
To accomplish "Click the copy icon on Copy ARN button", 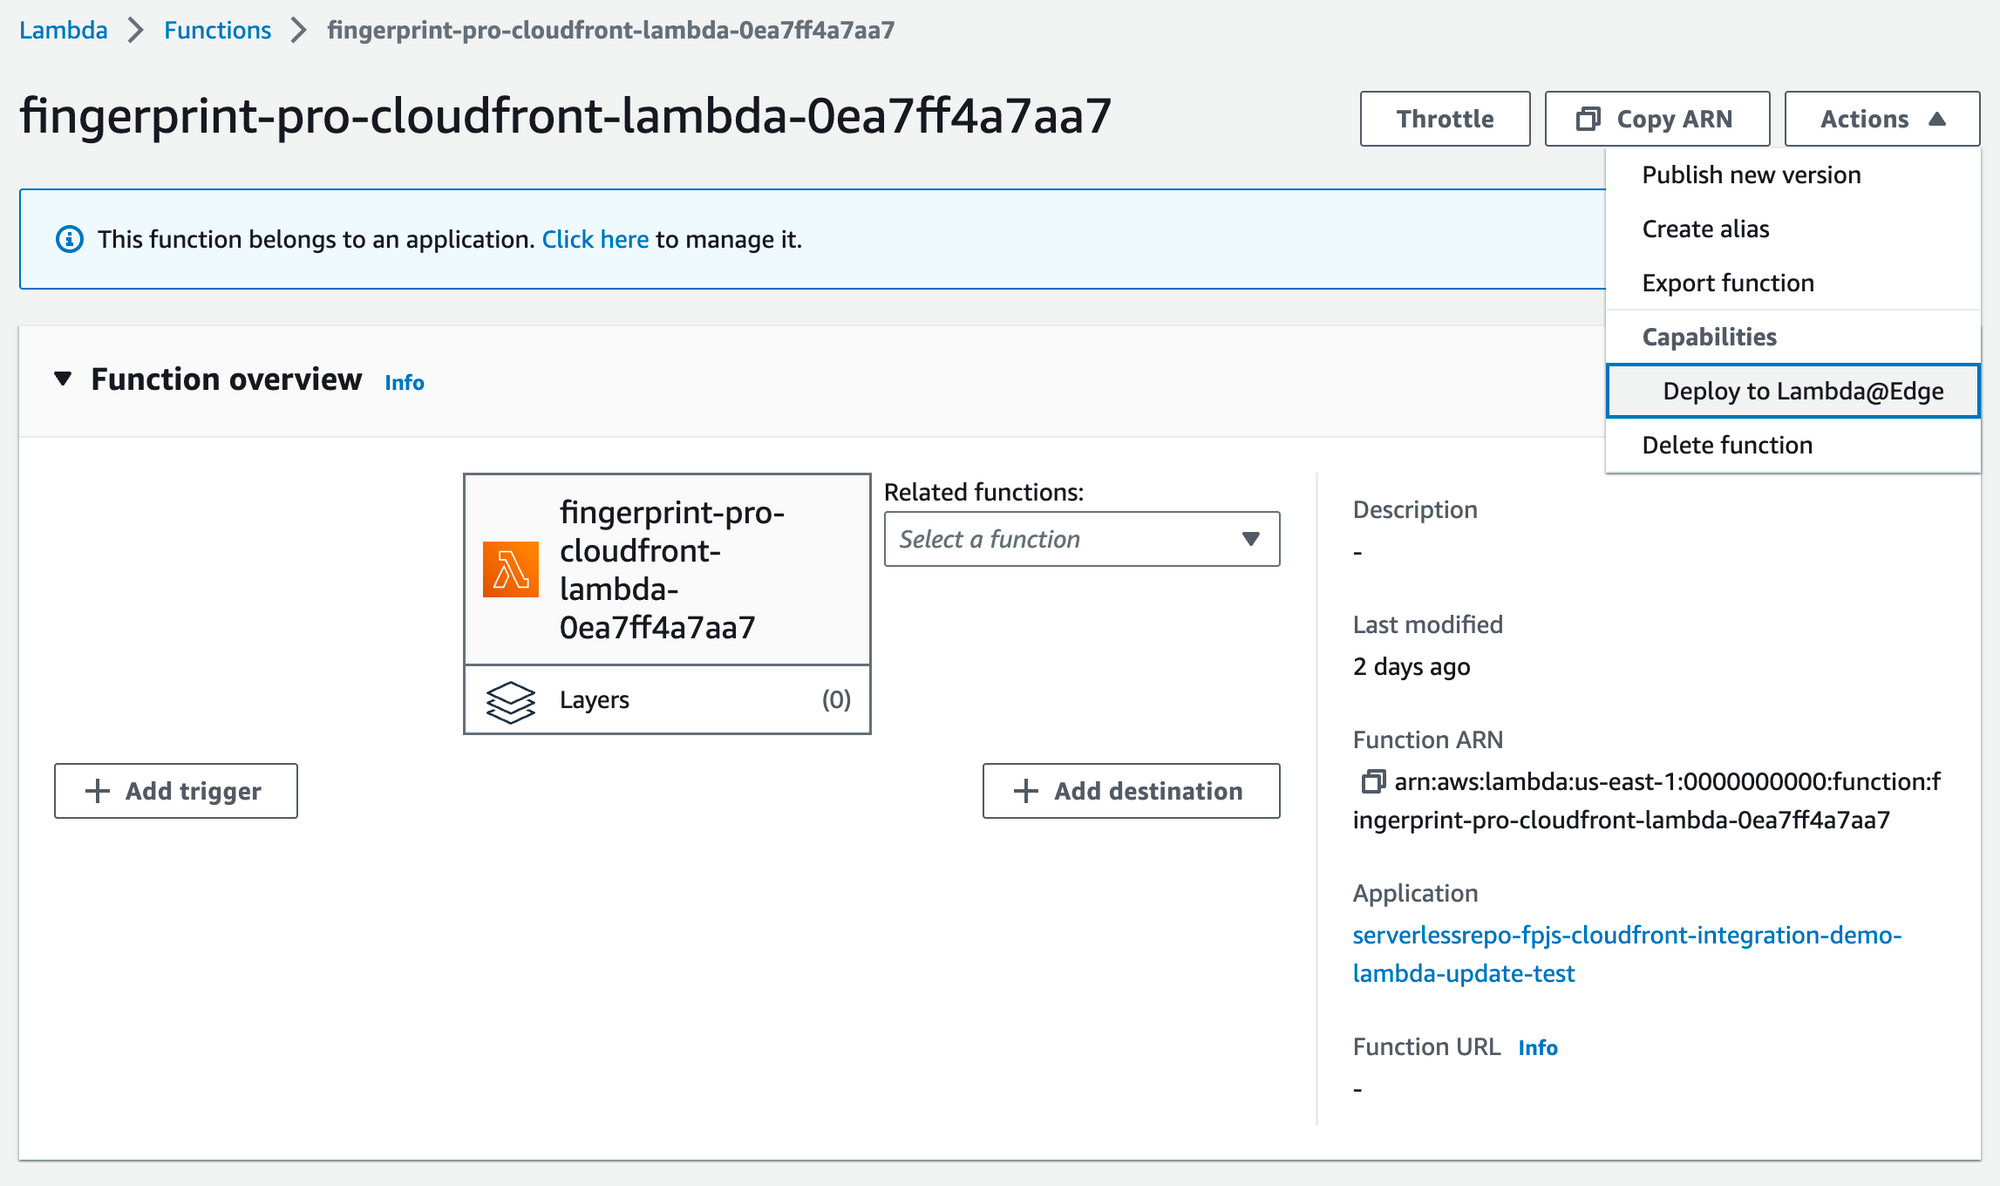I will coord(1588,119).
